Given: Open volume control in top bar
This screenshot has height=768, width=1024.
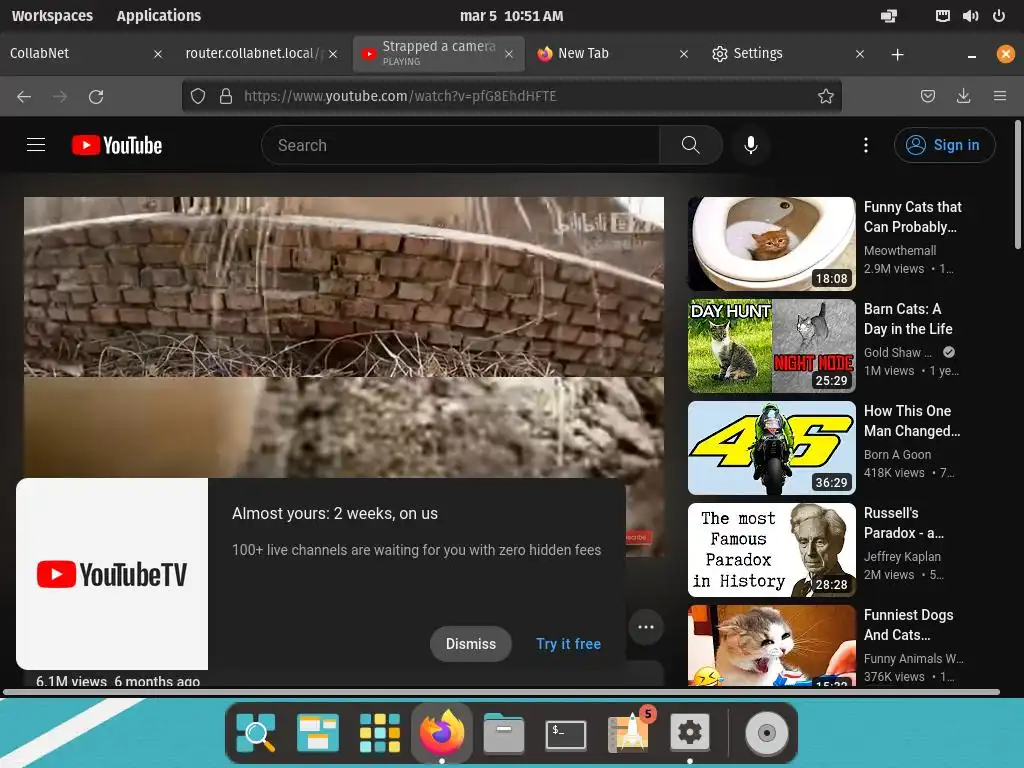Looking at the screenshot, I should [x=970, y=16].
